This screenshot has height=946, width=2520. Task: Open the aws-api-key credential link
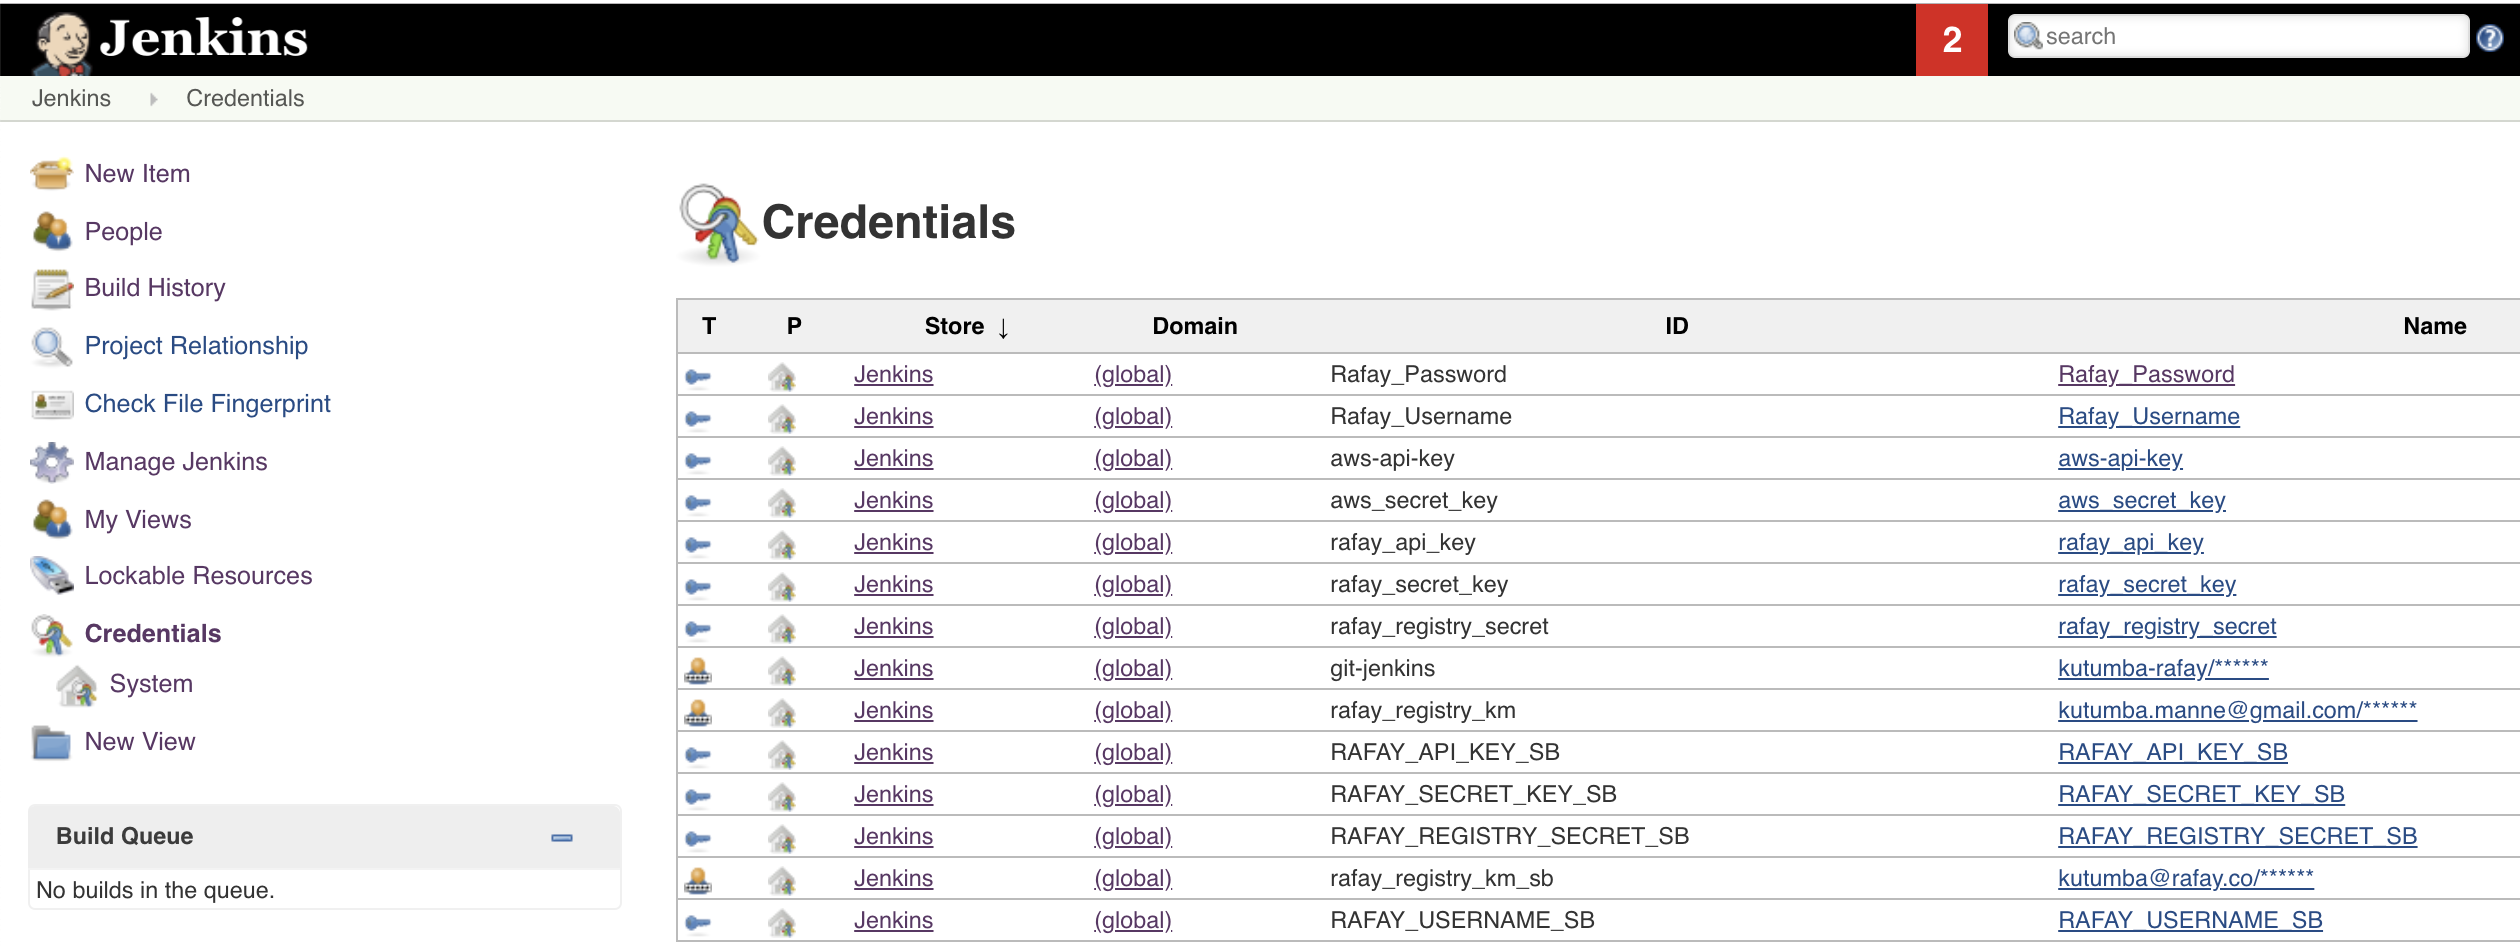(2120, 458)
